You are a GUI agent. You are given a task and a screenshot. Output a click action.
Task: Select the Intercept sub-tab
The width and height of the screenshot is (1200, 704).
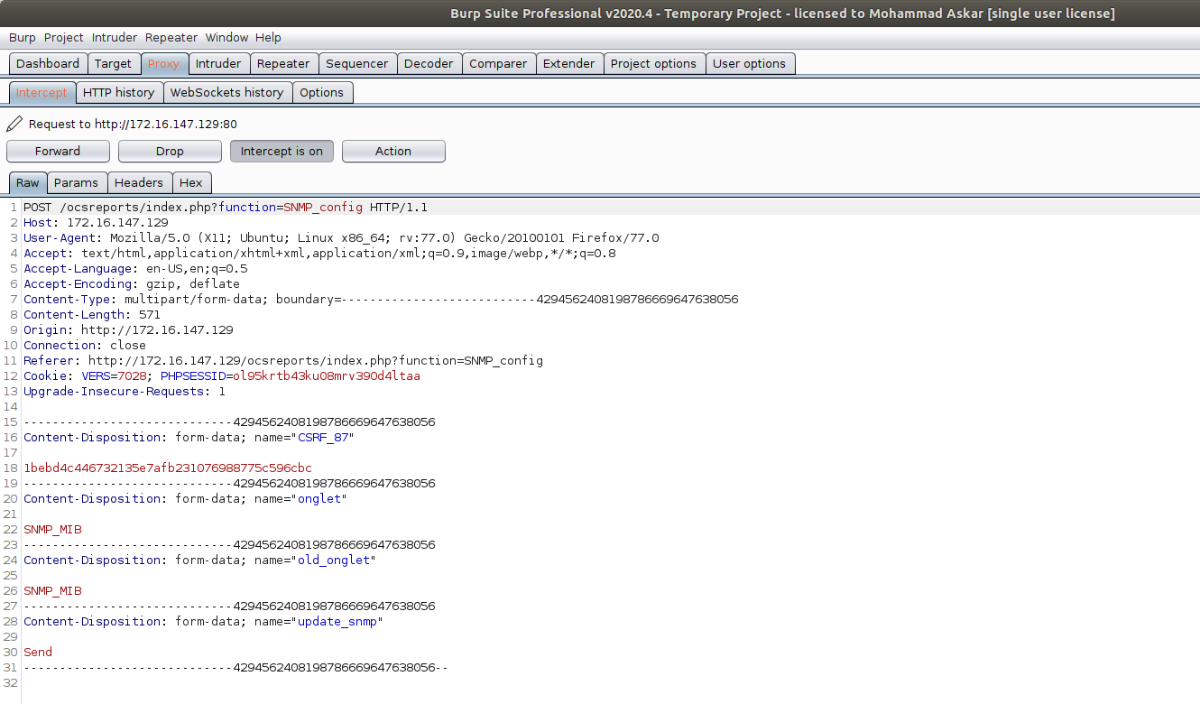(x=42, y=92)
